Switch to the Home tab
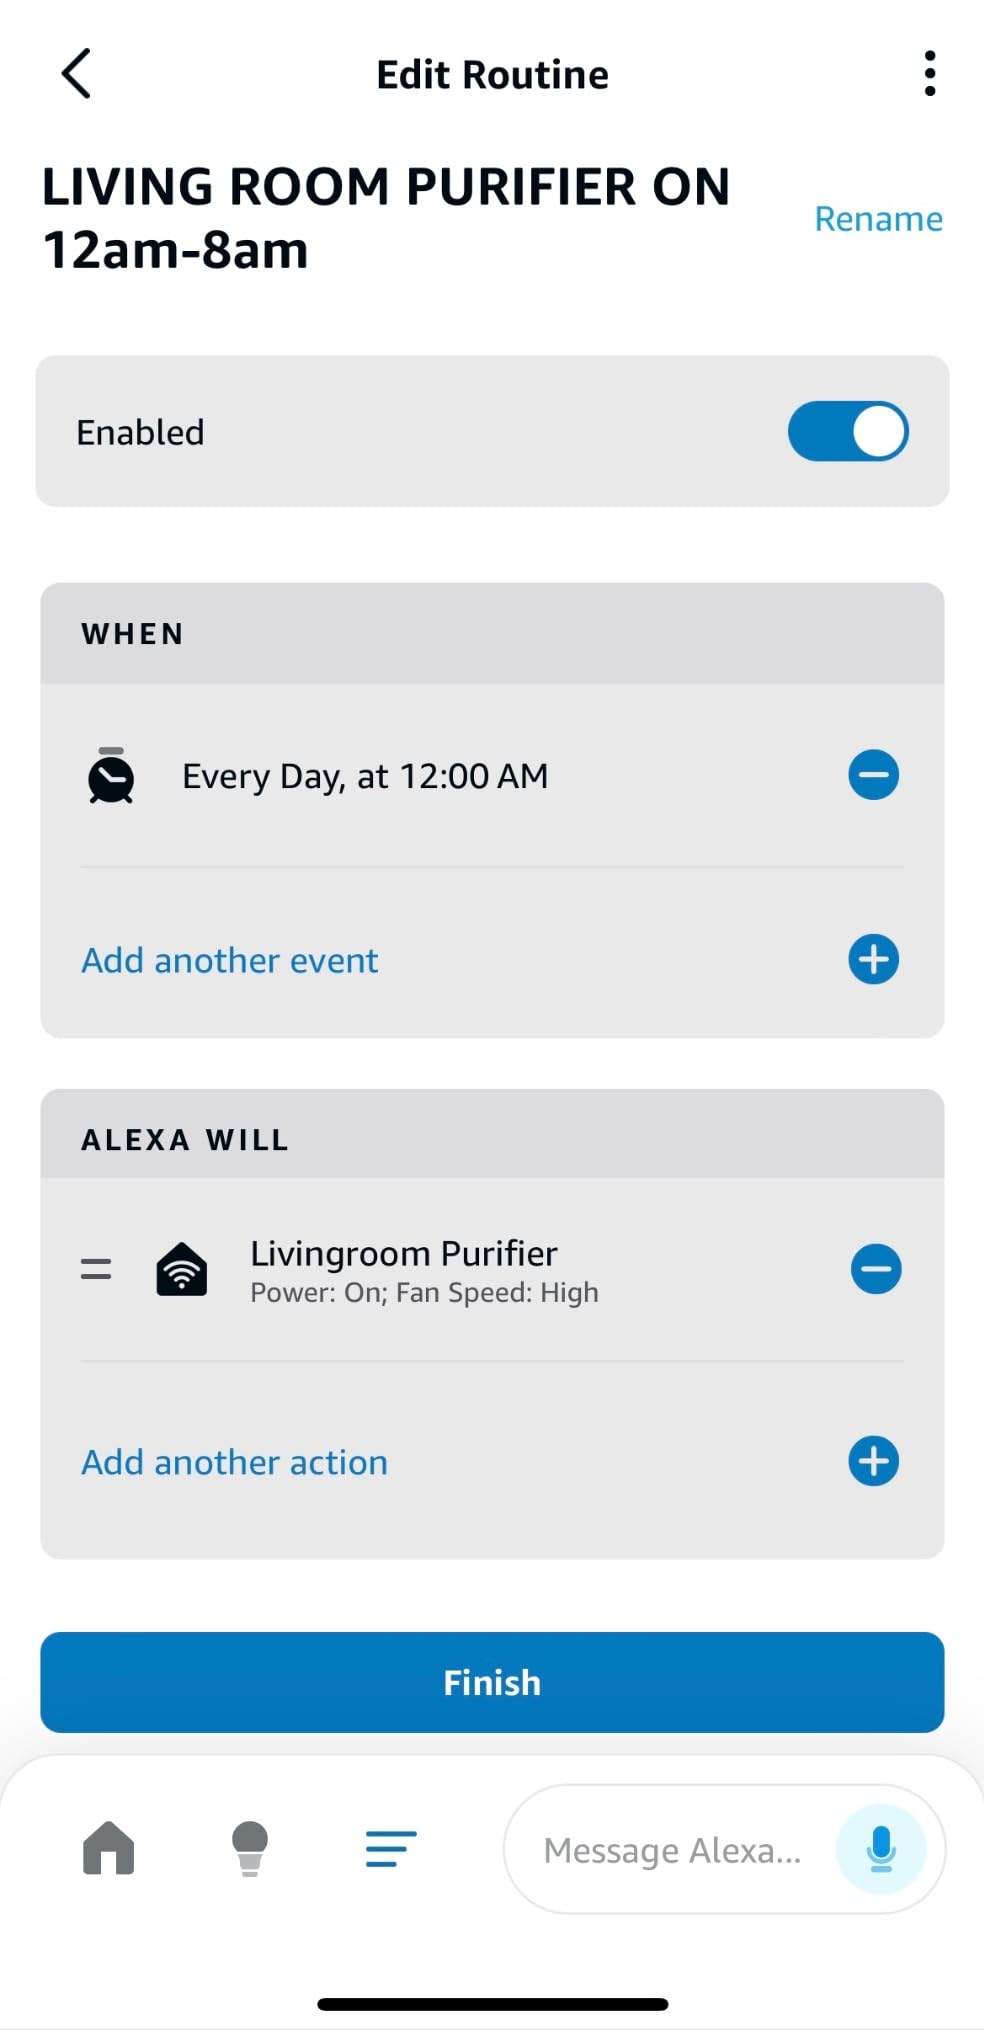Viewport: 984px width, 2030px height. point(109,1848)
